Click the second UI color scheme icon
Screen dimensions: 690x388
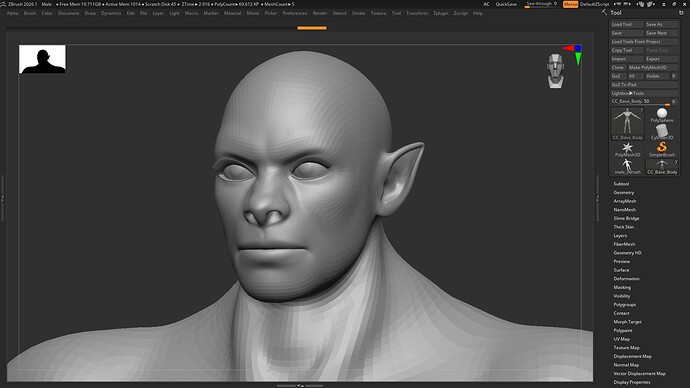click(651, 4)
